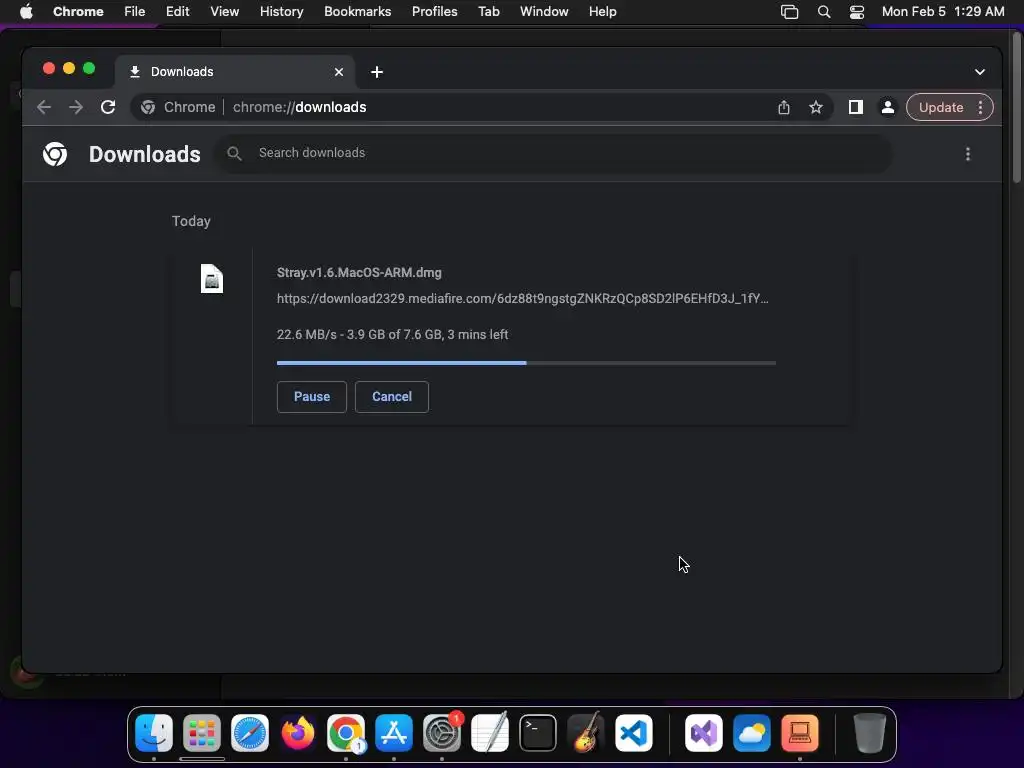The image size is (1024, 768).
Task: Open the side panel icon
Action: pos(856,107)
